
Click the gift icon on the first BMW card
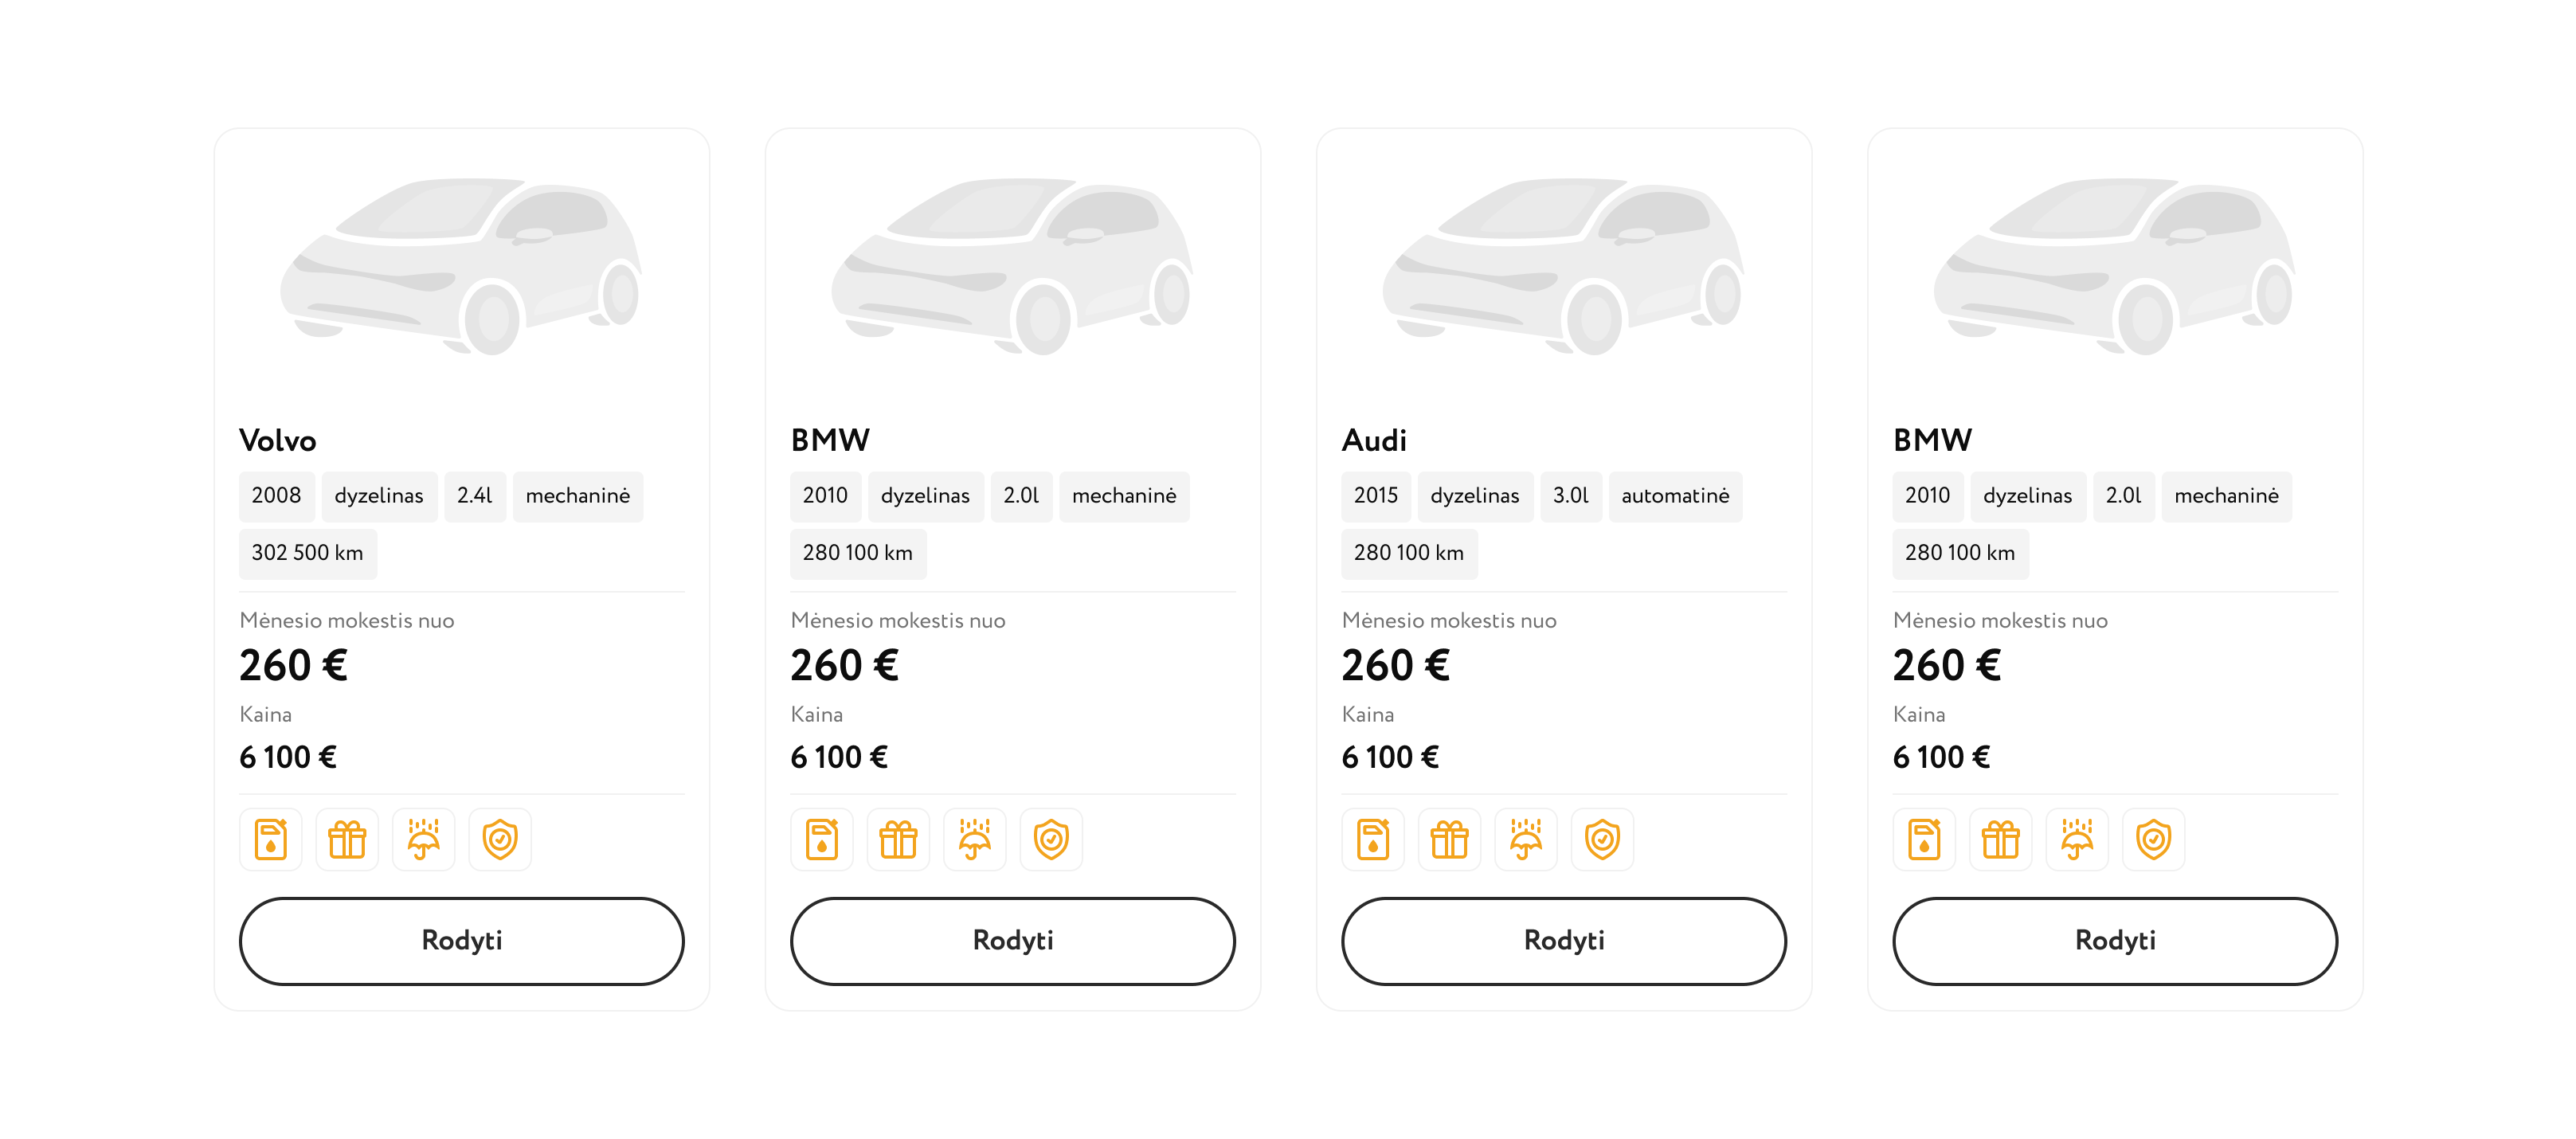pos(898,839)
